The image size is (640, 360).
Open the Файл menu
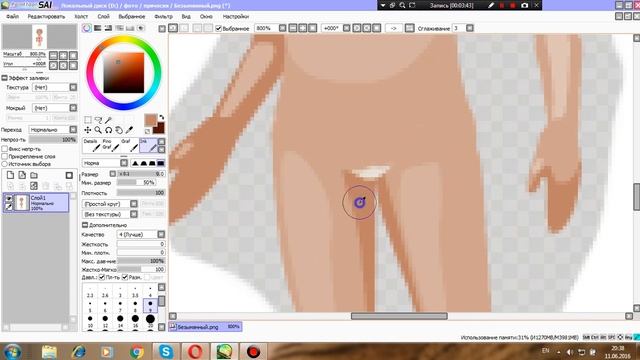13,16
